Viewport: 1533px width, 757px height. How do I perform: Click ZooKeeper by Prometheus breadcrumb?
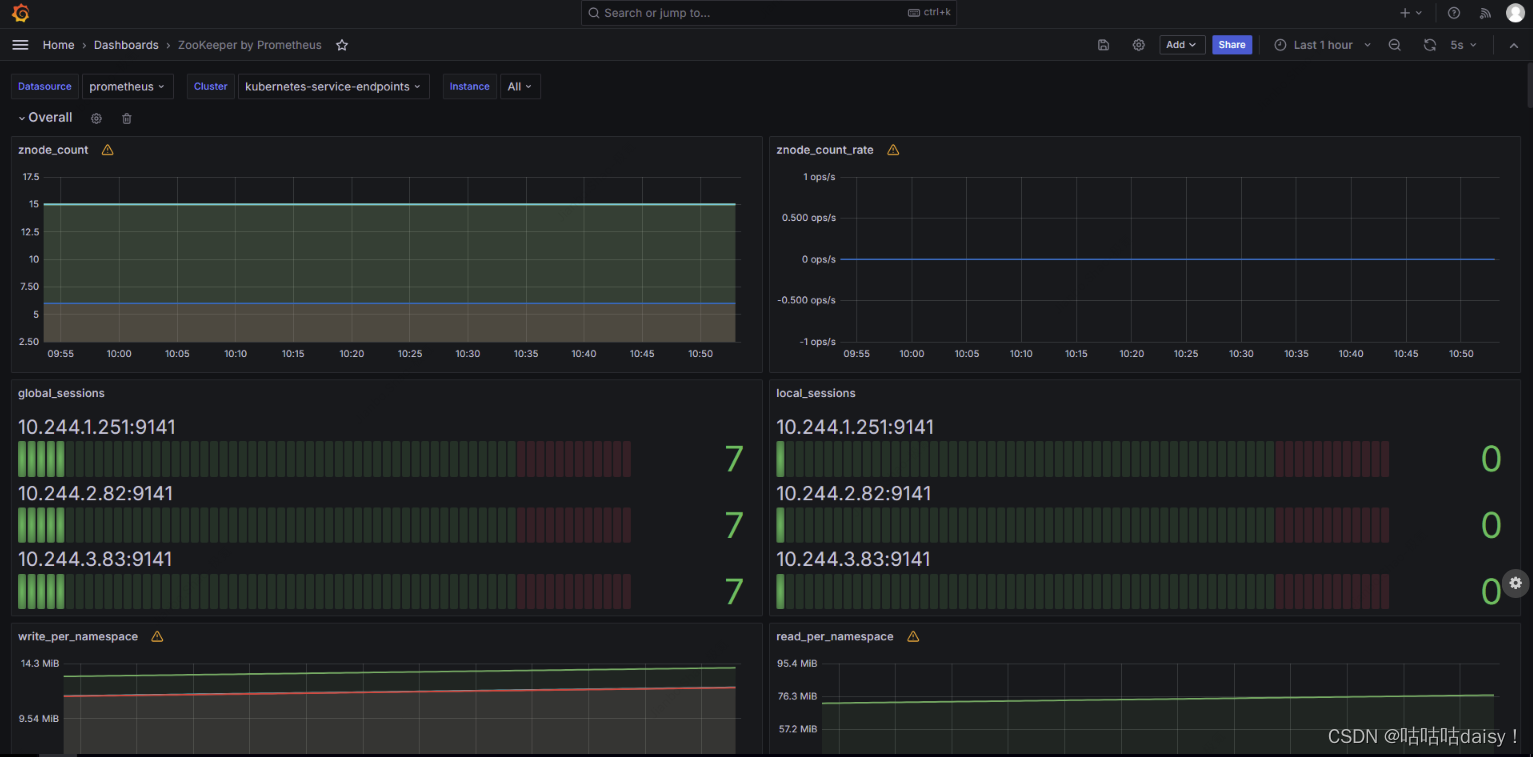point(250,45)
